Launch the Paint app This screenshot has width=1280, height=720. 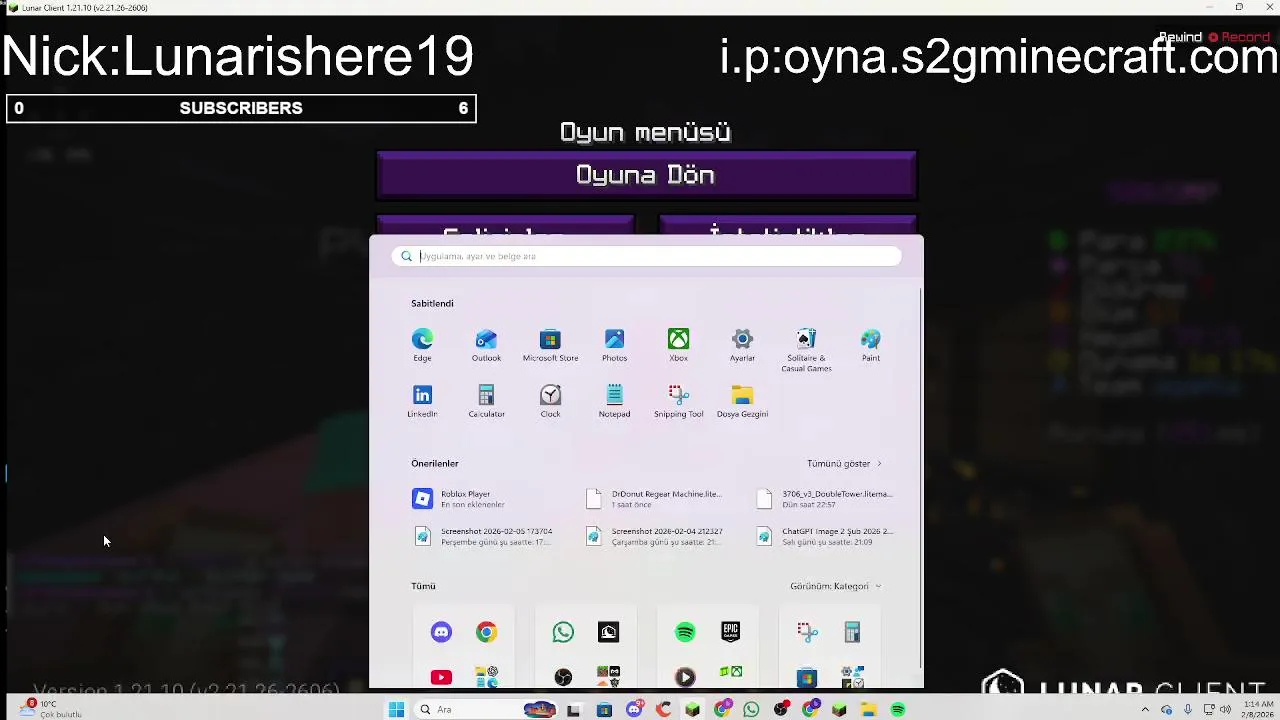pos(870,345)
